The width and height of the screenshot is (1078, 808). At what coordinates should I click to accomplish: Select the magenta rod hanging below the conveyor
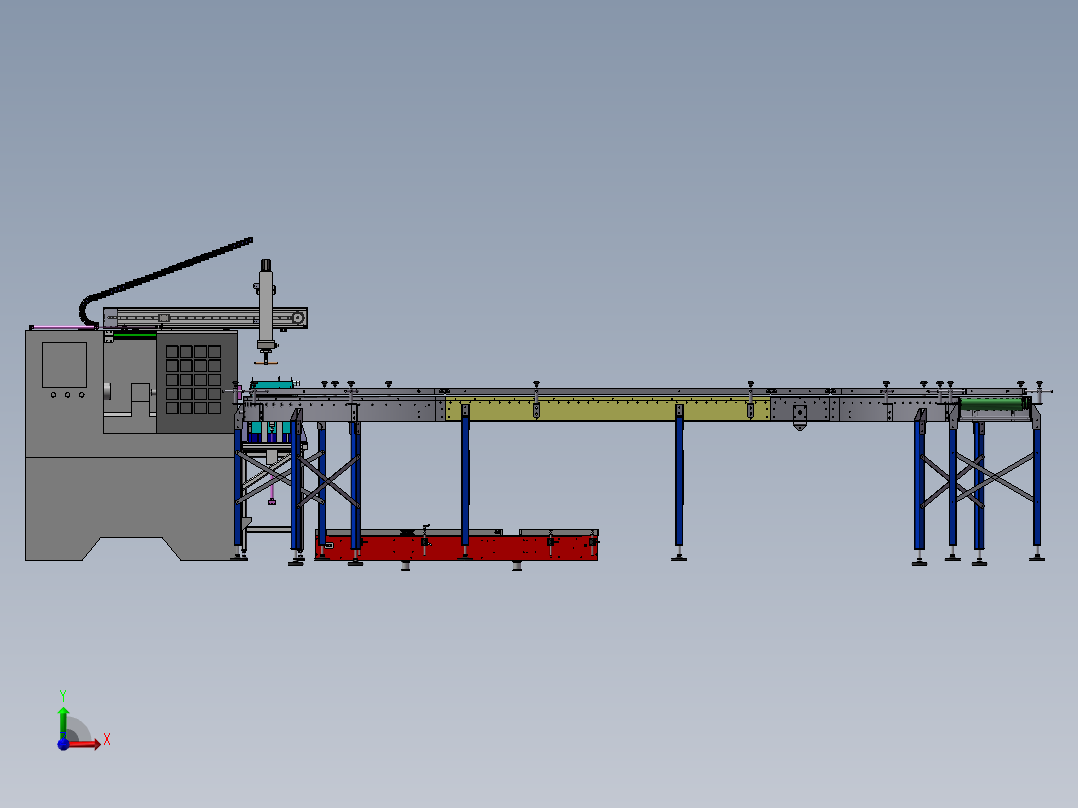(272, 490)
